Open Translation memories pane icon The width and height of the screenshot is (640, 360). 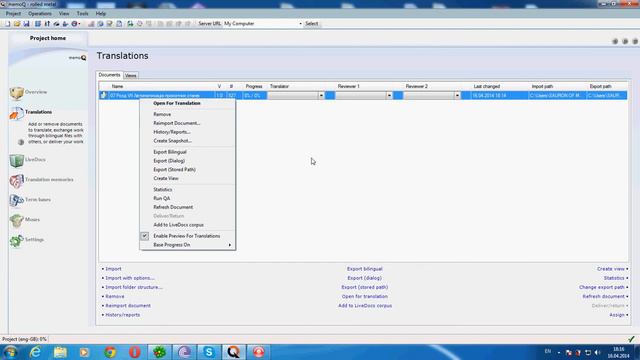(x=16, y=180)
